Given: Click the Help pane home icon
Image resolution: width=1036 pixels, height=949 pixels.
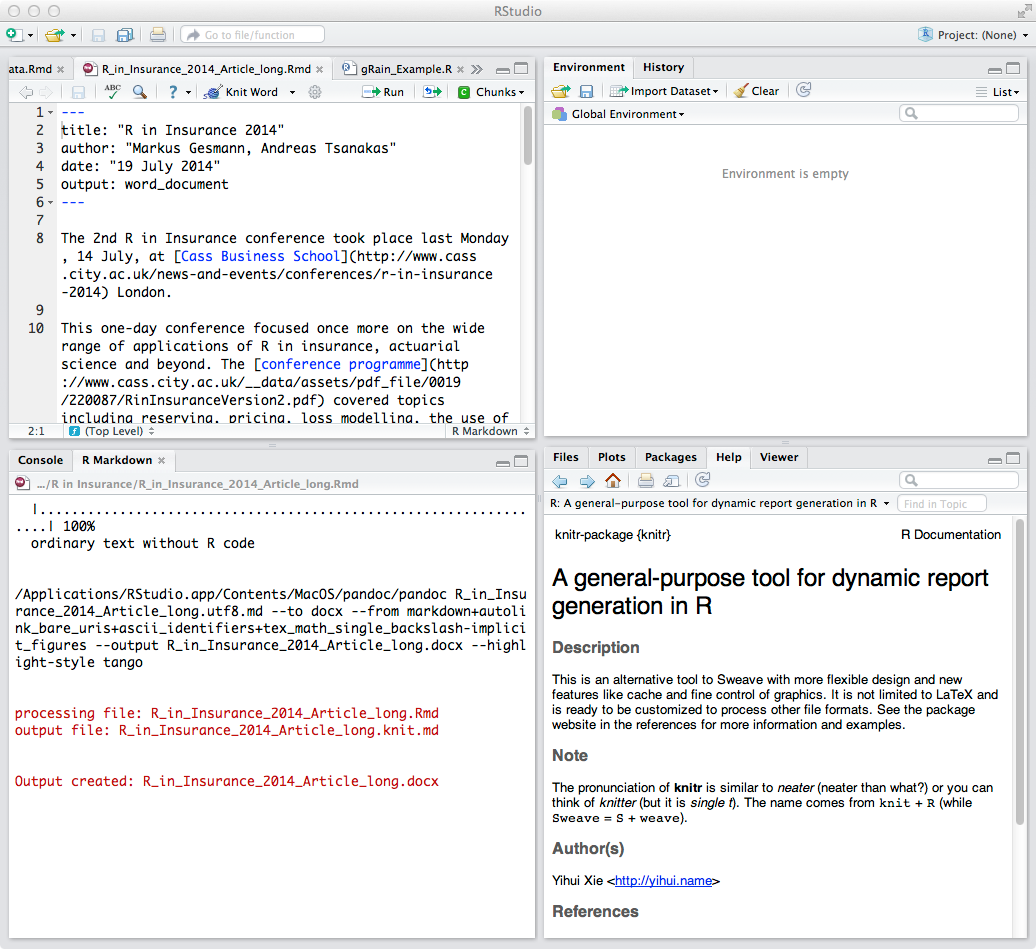Looking at the screenshot, I should point(613,481).
